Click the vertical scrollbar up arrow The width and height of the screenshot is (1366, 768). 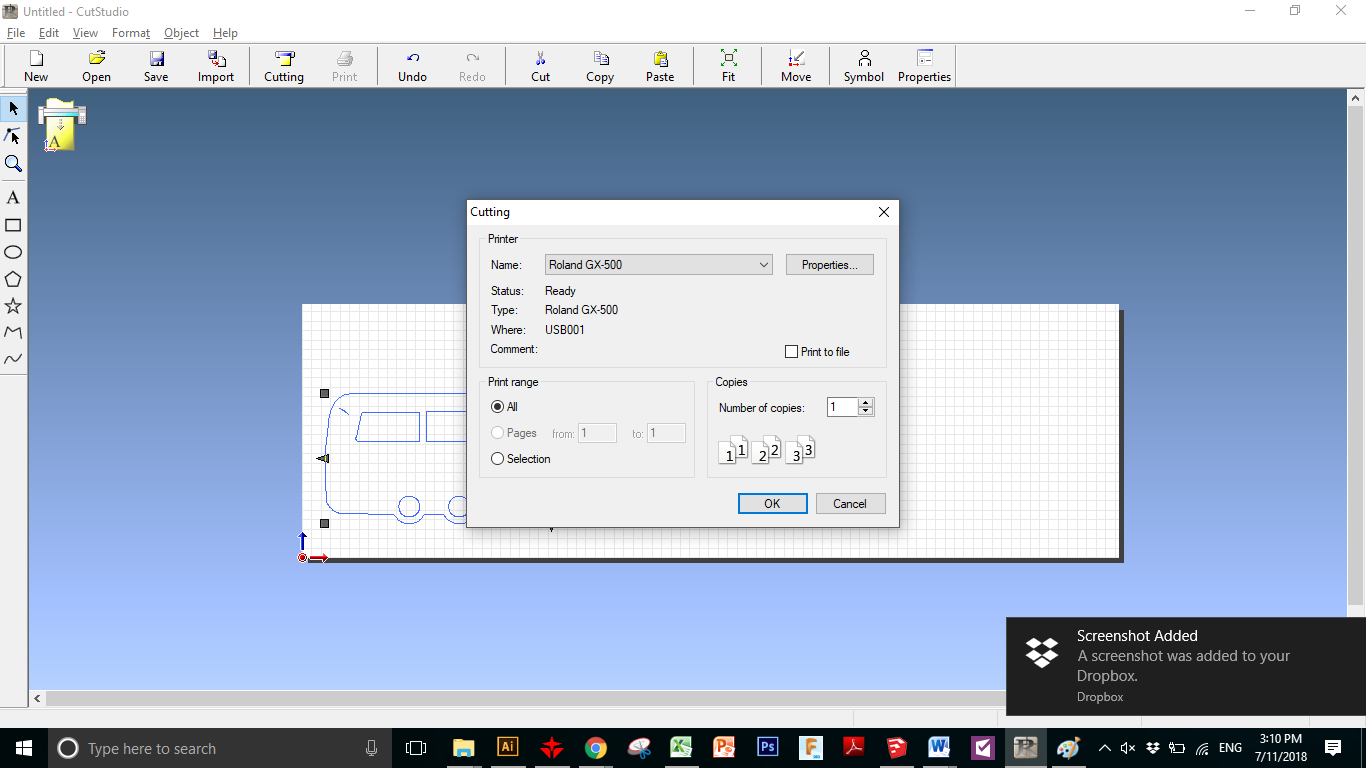[x=1357, y=98]
